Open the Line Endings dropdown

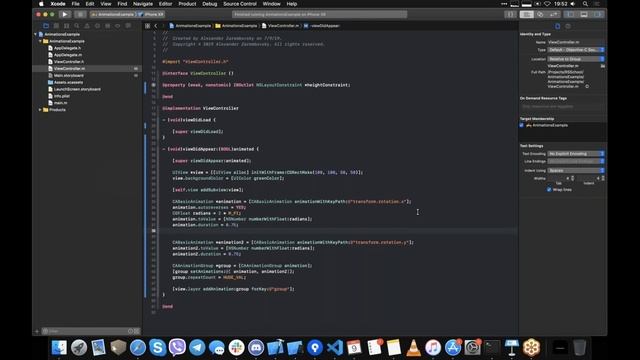pos(576,162)
